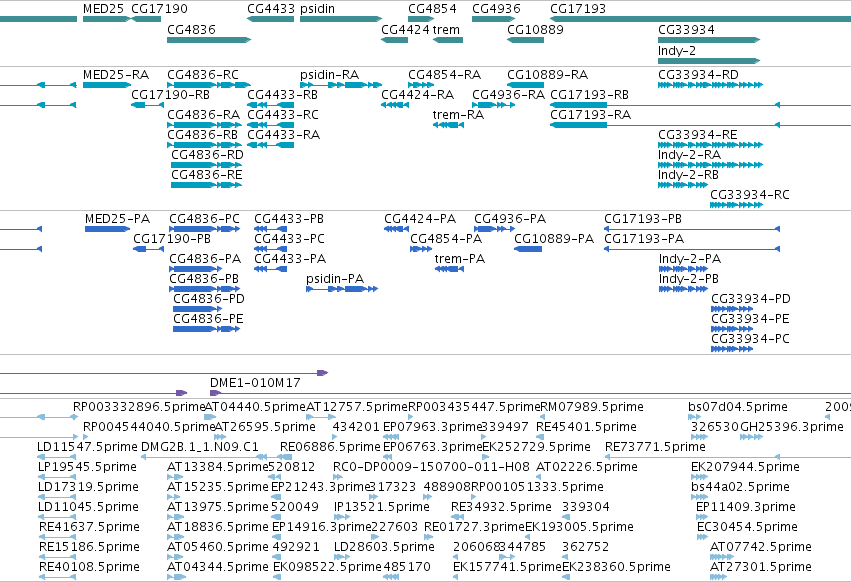Click the CG33934 gene label
Viewport: 851px width, 582px height.
tap(686, 29)
